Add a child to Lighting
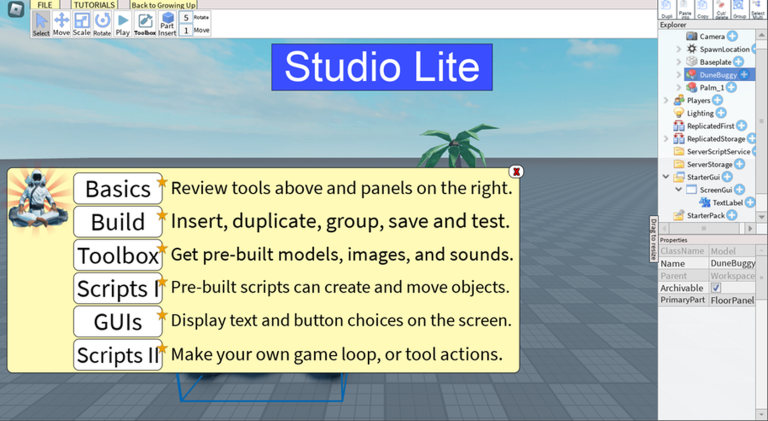This screenshot has width=768, height=421. coord(721,113)
